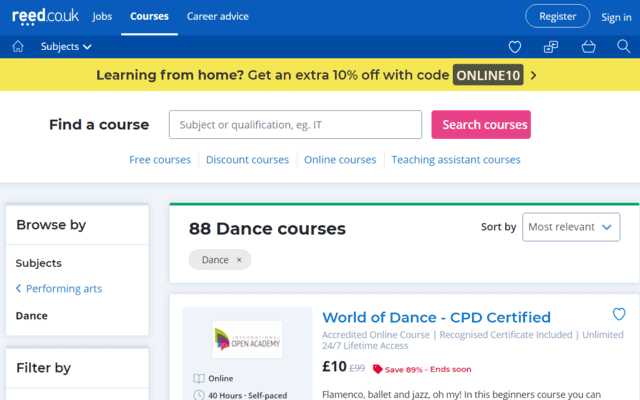Switch to the Jobs tab
Viewport: 640px width, 400px height.
click(102, 16)
